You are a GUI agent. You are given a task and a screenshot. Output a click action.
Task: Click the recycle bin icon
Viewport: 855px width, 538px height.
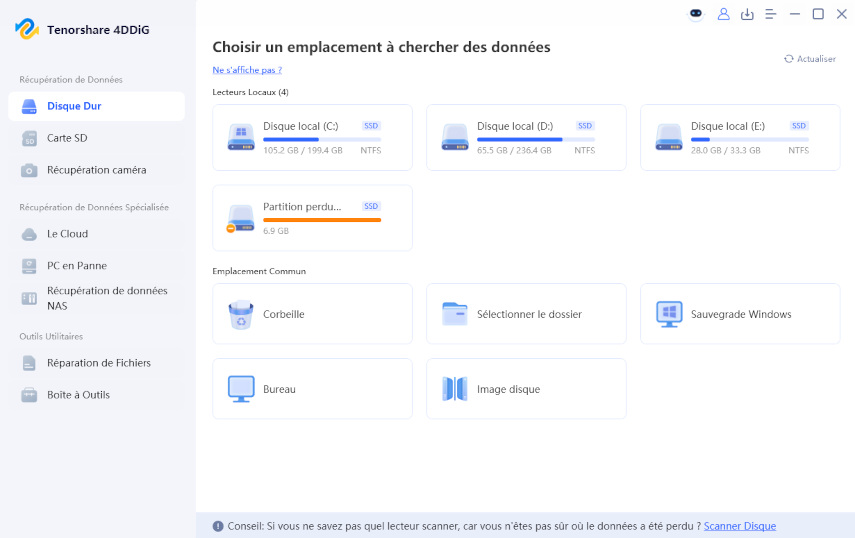coord(241,315)
